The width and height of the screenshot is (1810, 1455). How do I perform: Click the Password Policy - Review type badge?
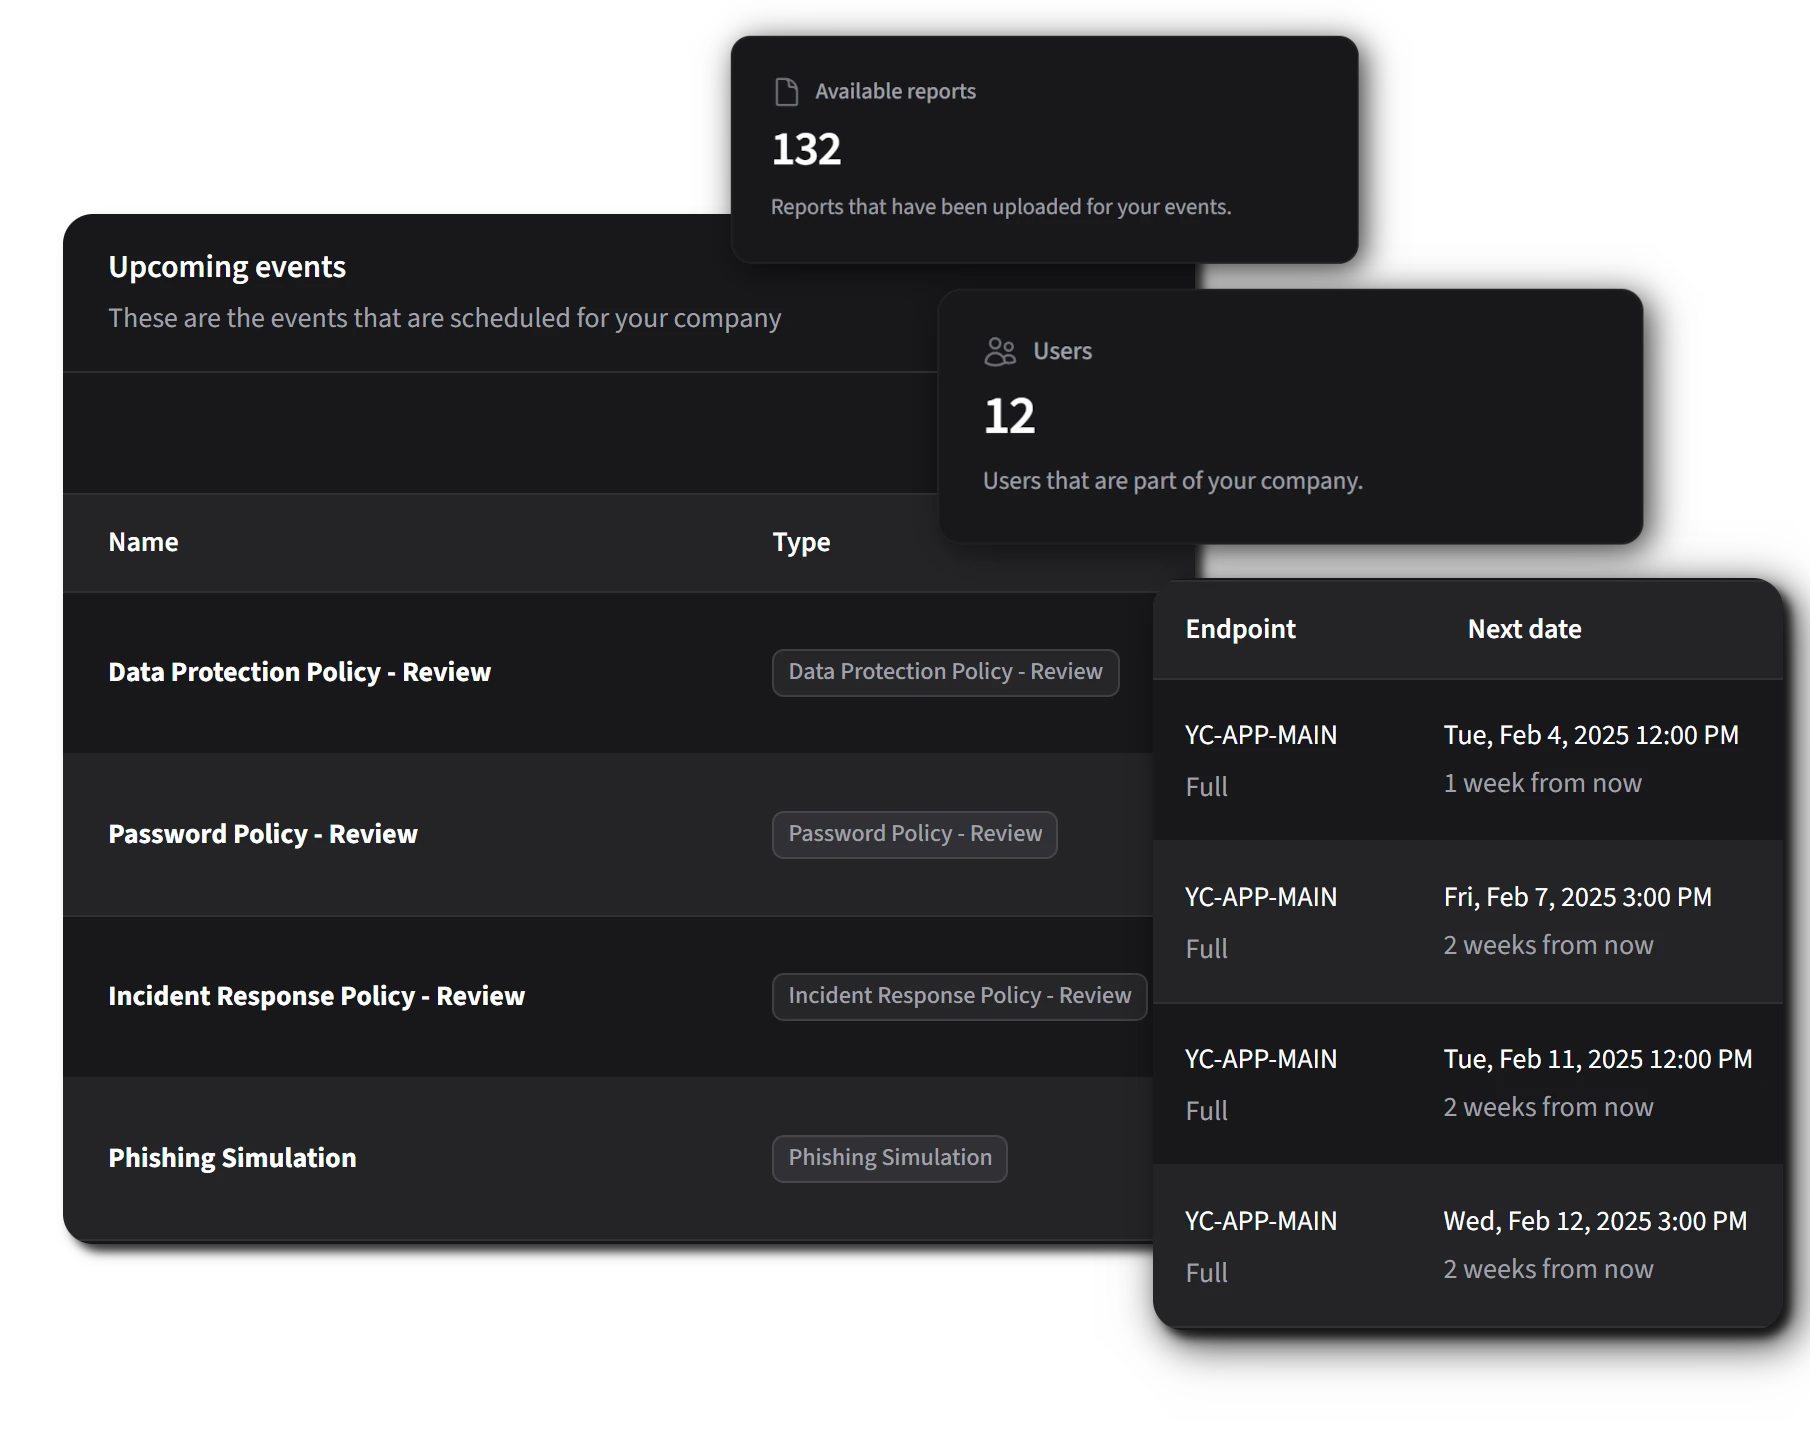pos(914,834)
